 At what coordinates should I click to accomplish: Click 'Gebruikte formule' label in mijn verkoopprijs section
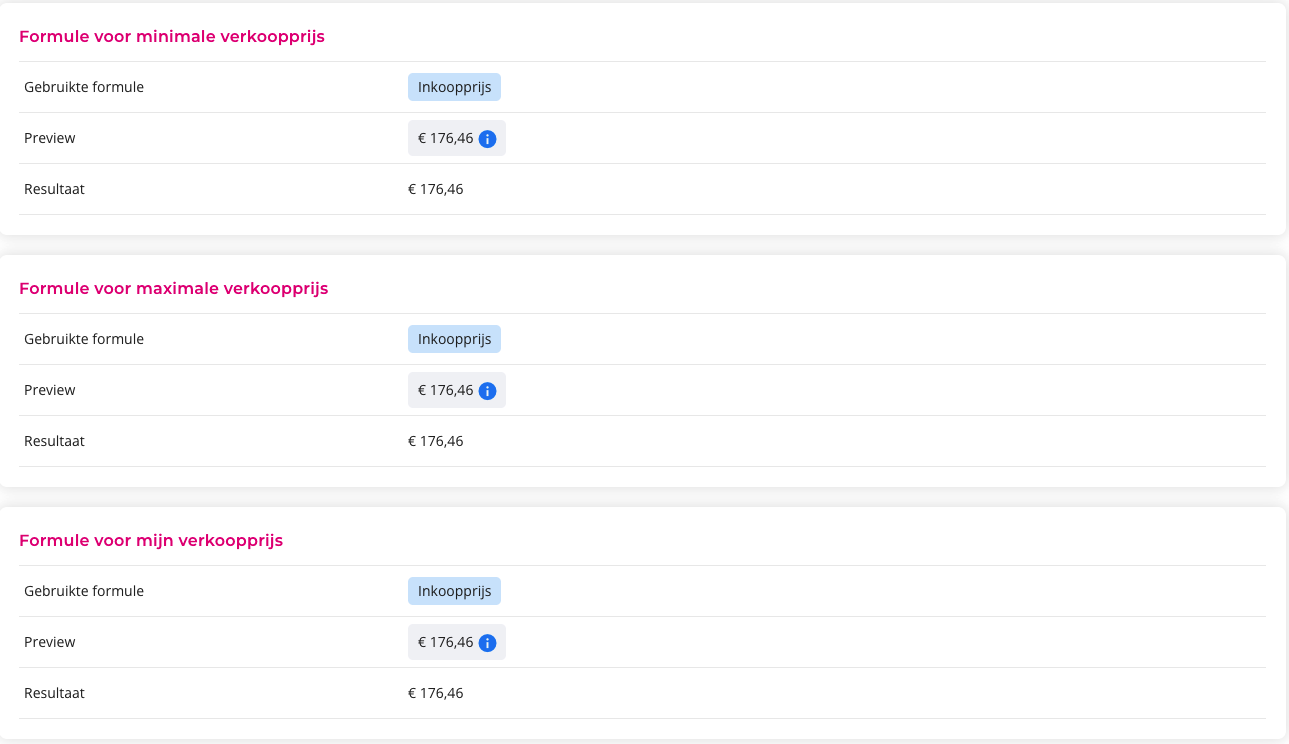click(x=84, y=591)
